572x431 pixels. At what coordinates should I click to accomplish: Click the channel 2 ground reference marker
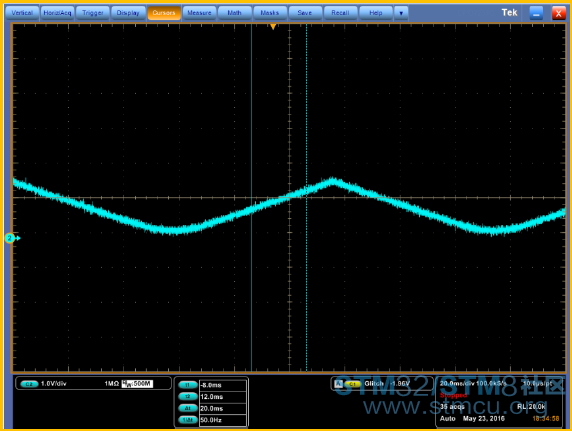point(12,238)
